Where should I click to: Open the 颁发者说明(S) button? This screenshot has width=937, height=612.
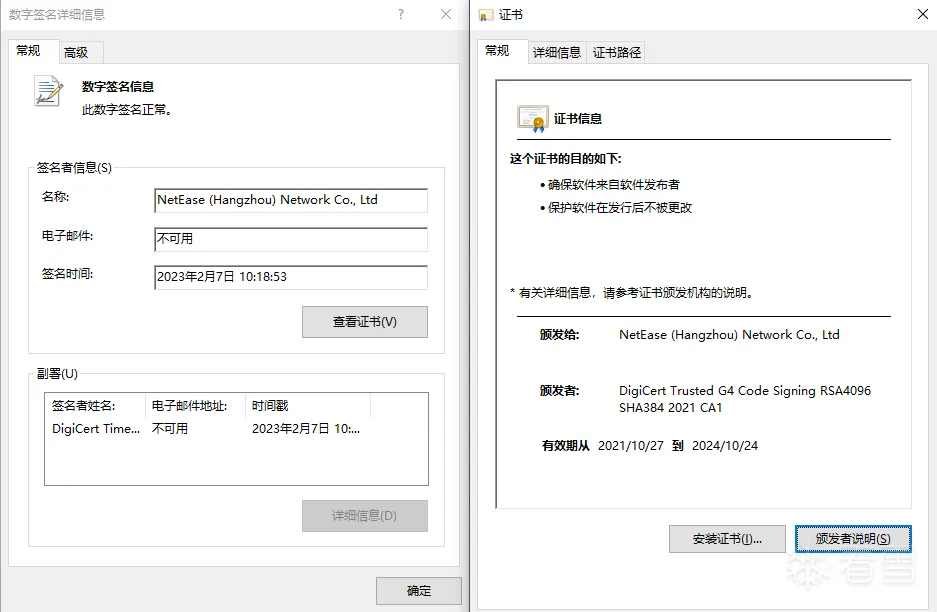pyautogui.click(x=853, y=538)
